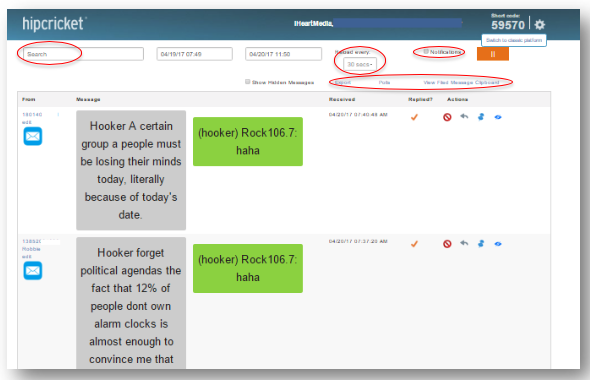
Task: Click the Actions column header
Action: tap(458, 99)
